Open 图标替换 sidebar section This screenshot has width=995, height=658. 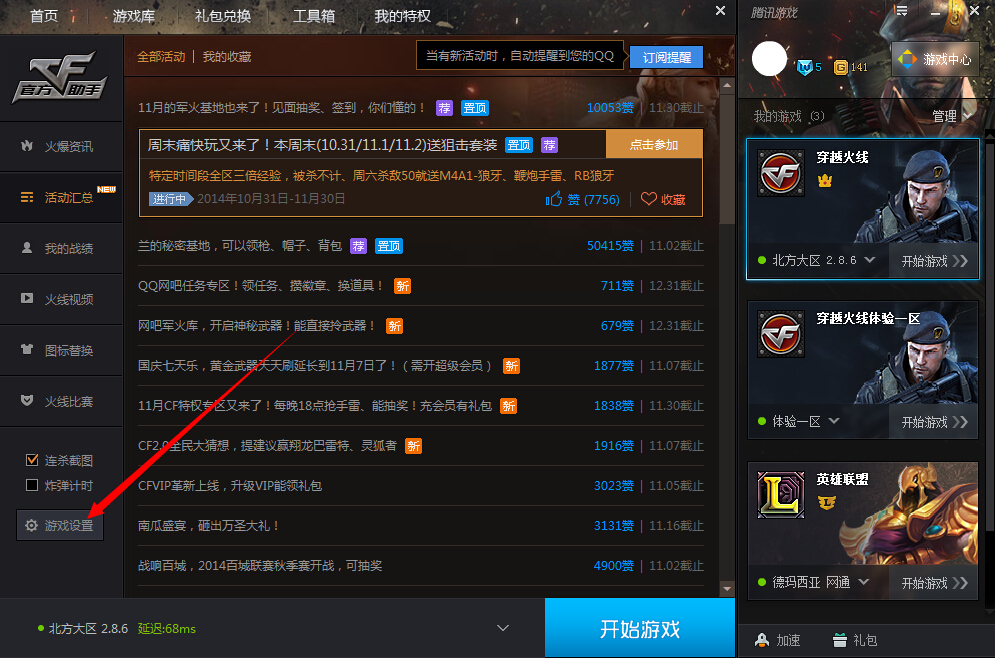pyautogui.click(x=61, y=350)
